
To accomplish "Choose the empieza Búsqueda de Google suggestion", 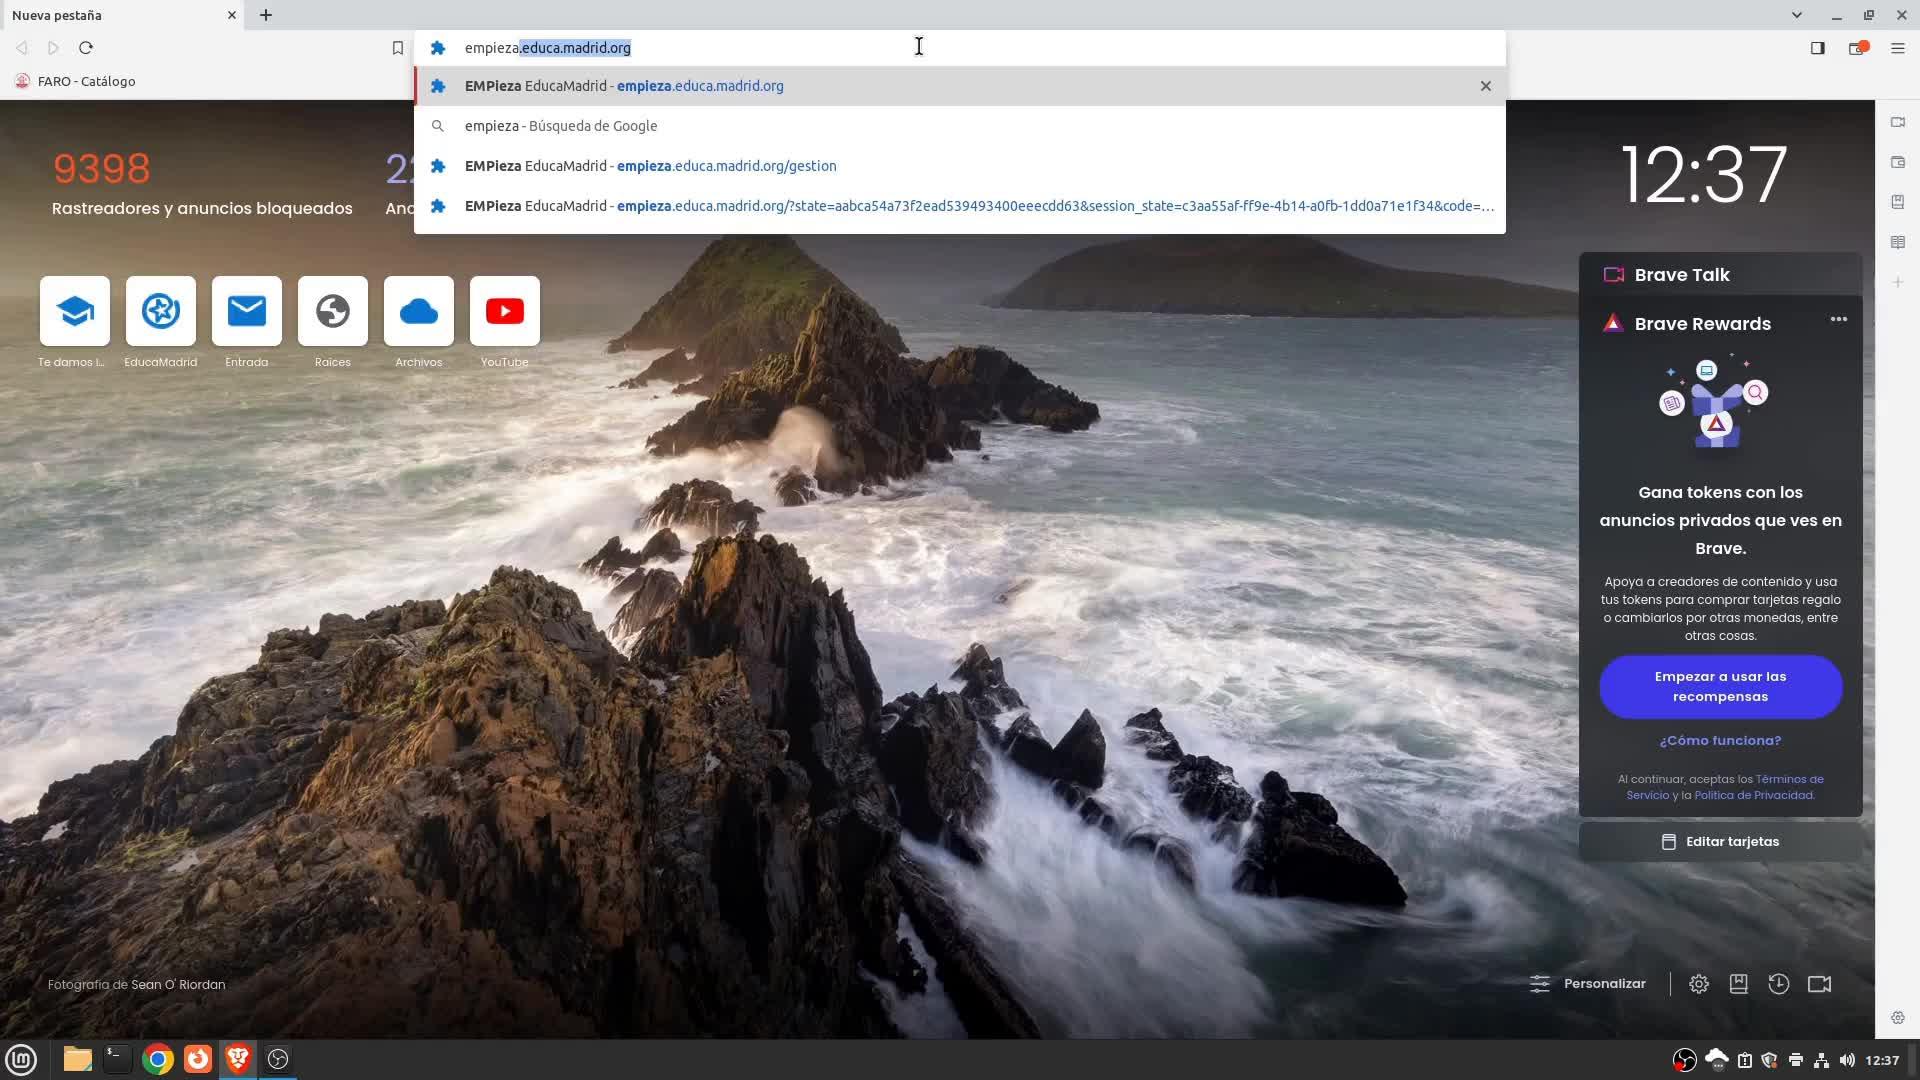I will [560, 126].
